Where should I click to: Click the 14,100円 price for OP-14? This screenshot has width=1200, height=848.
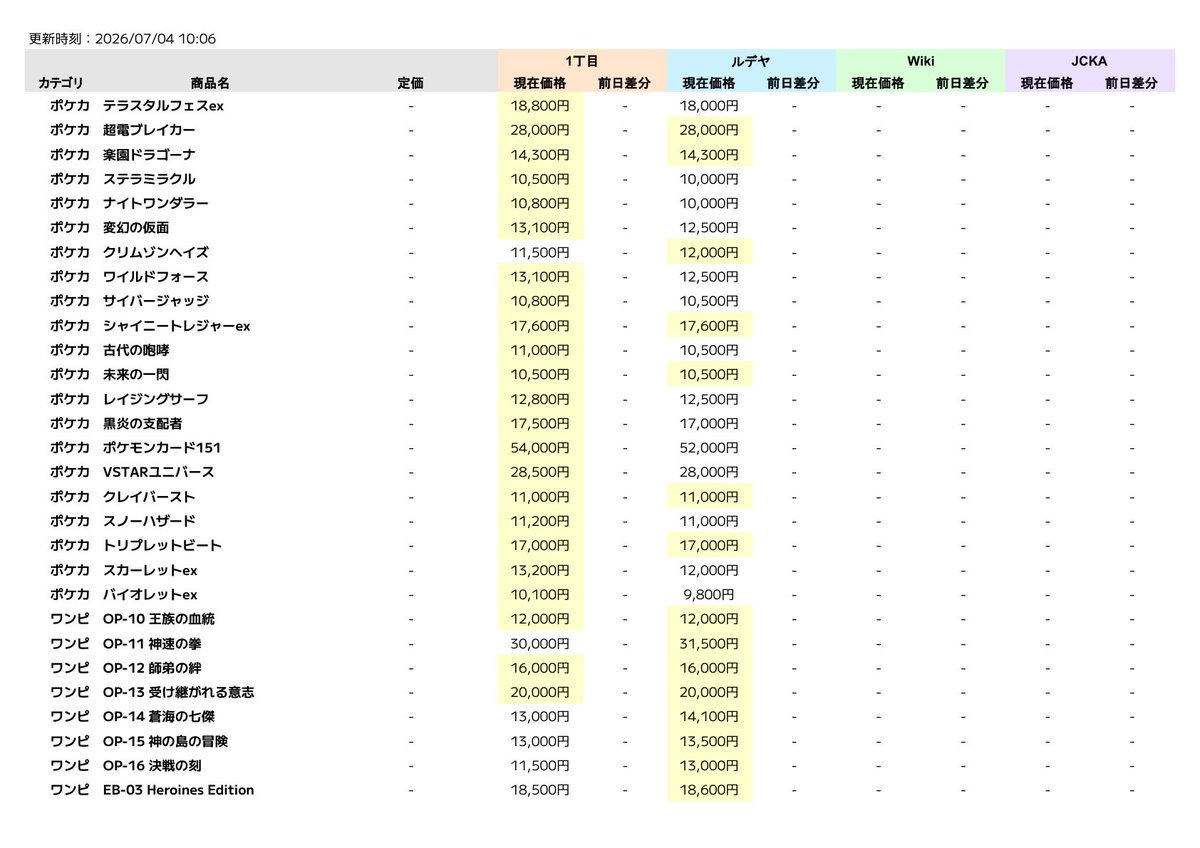709,716
